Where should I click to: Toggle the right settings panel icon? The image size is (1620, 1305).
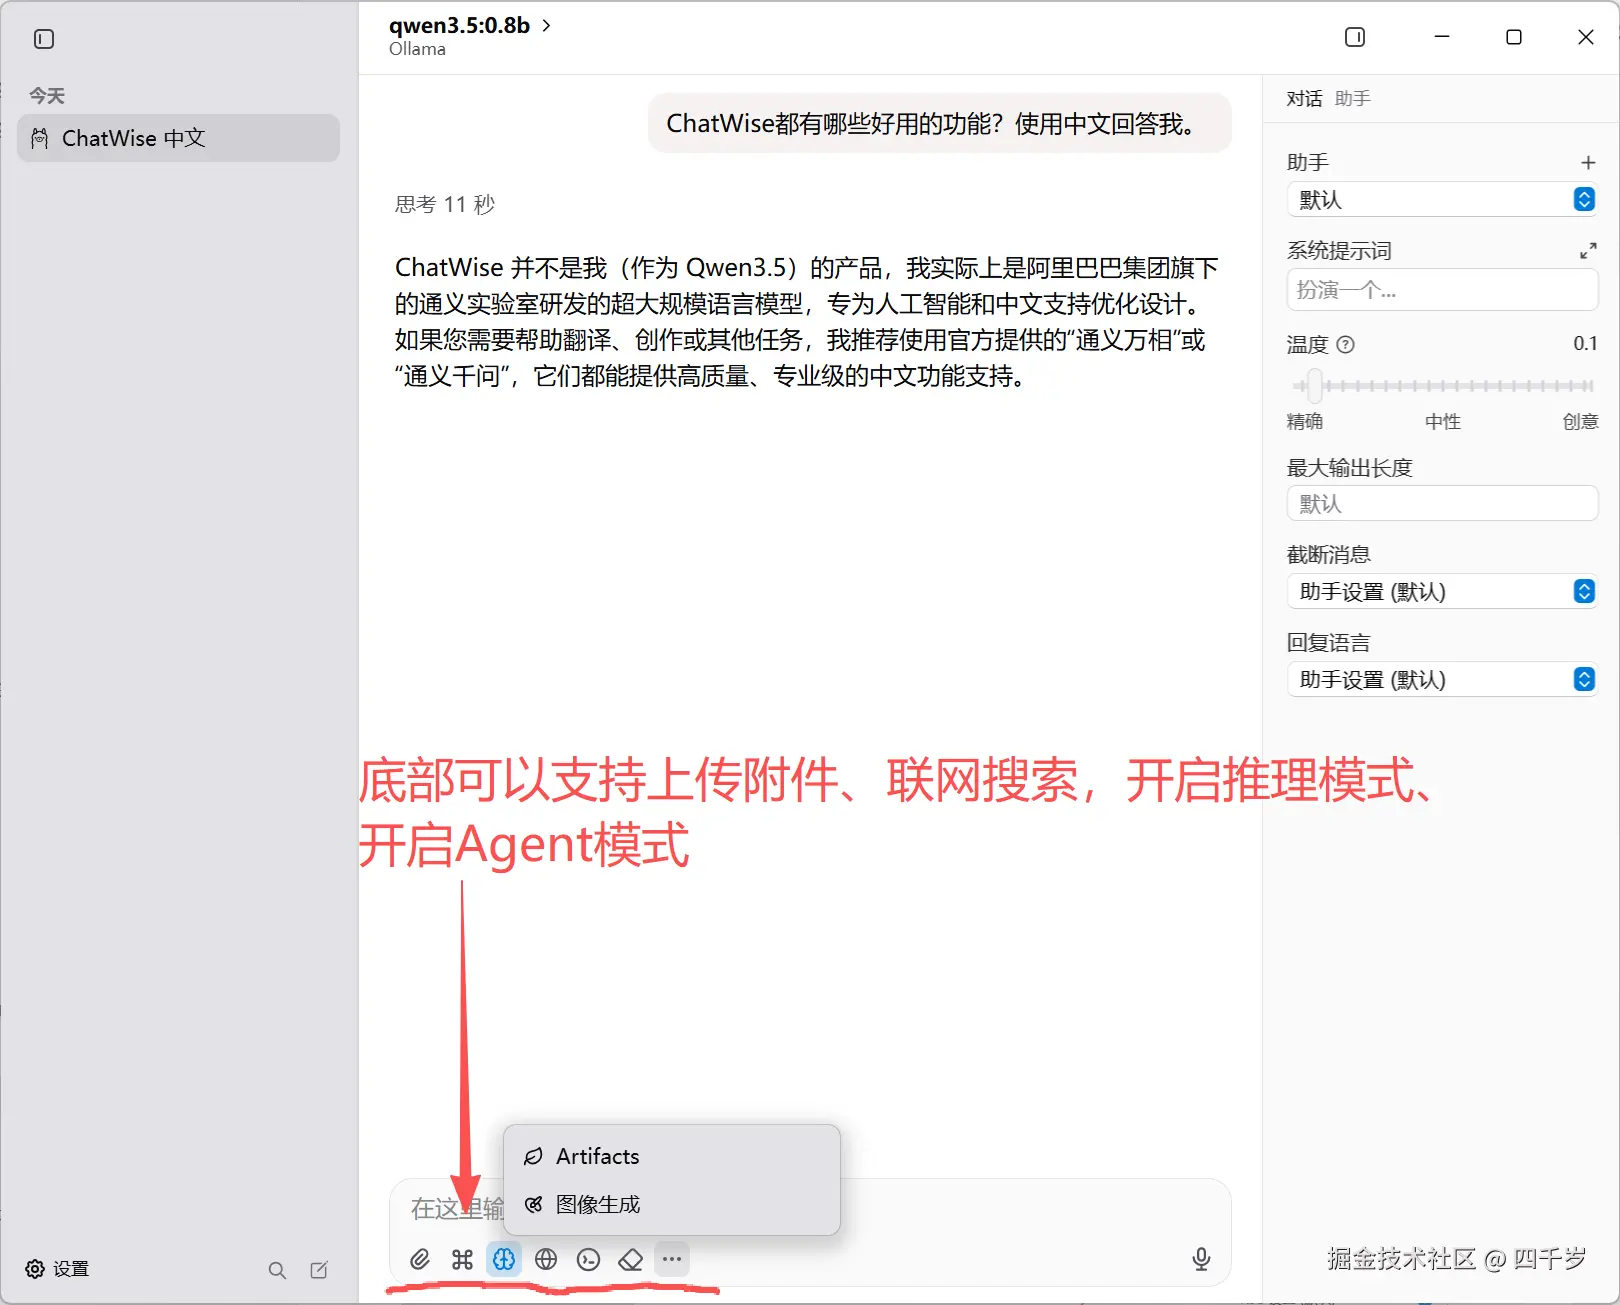pos(1355,37)
